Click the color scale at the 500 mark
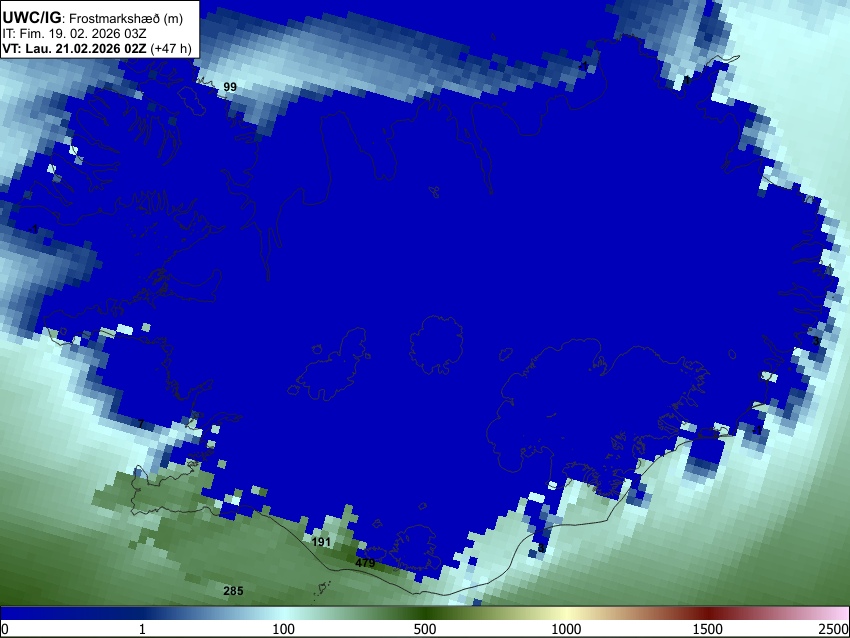Screen dimensions: 850x638 (425, 629)
